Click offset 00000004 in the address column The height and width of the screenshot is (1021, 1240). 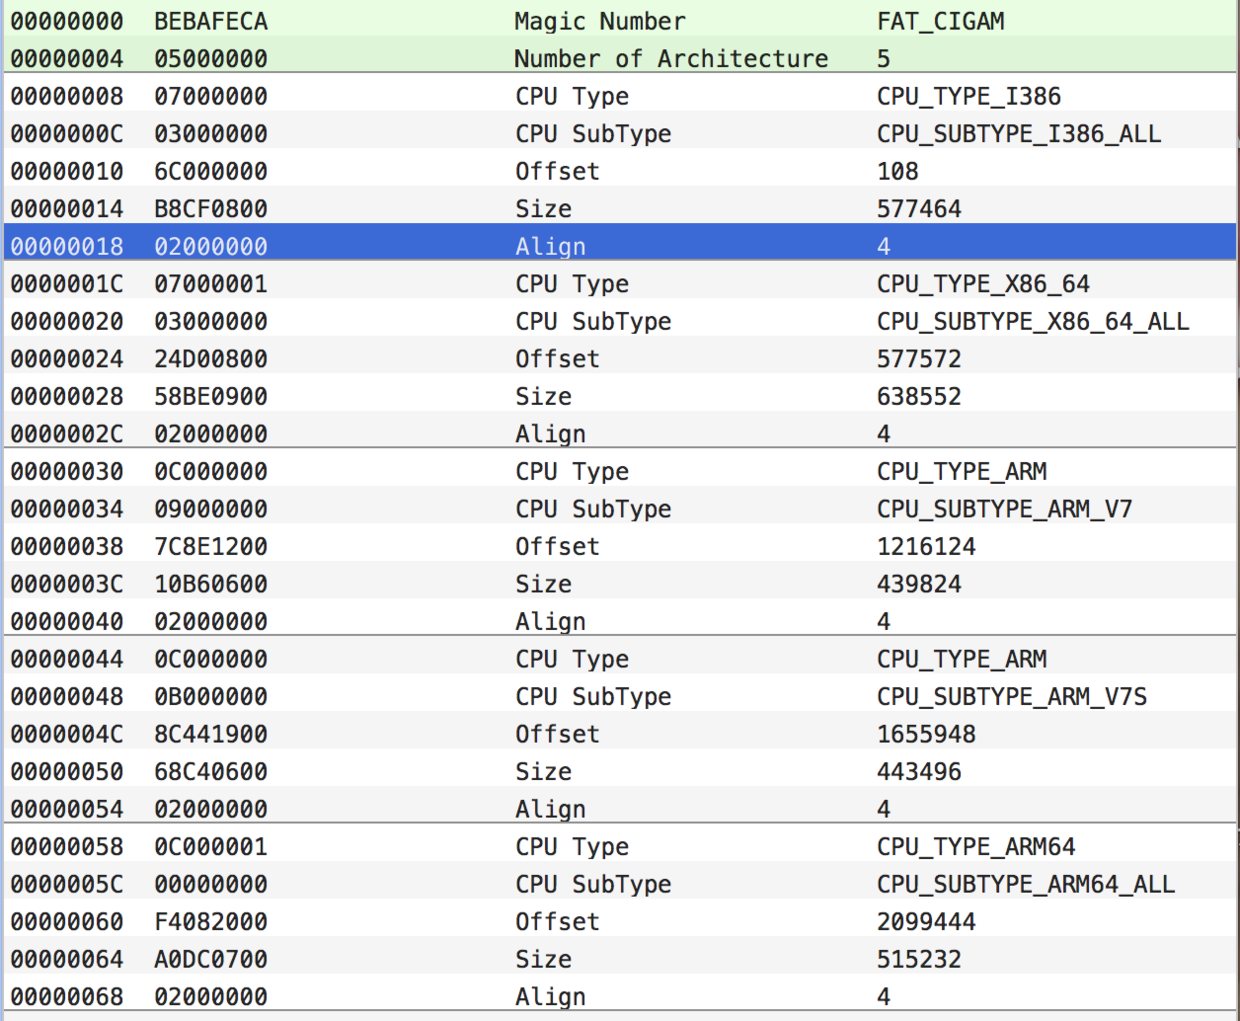pyautogui.click(x=67, y=59)
